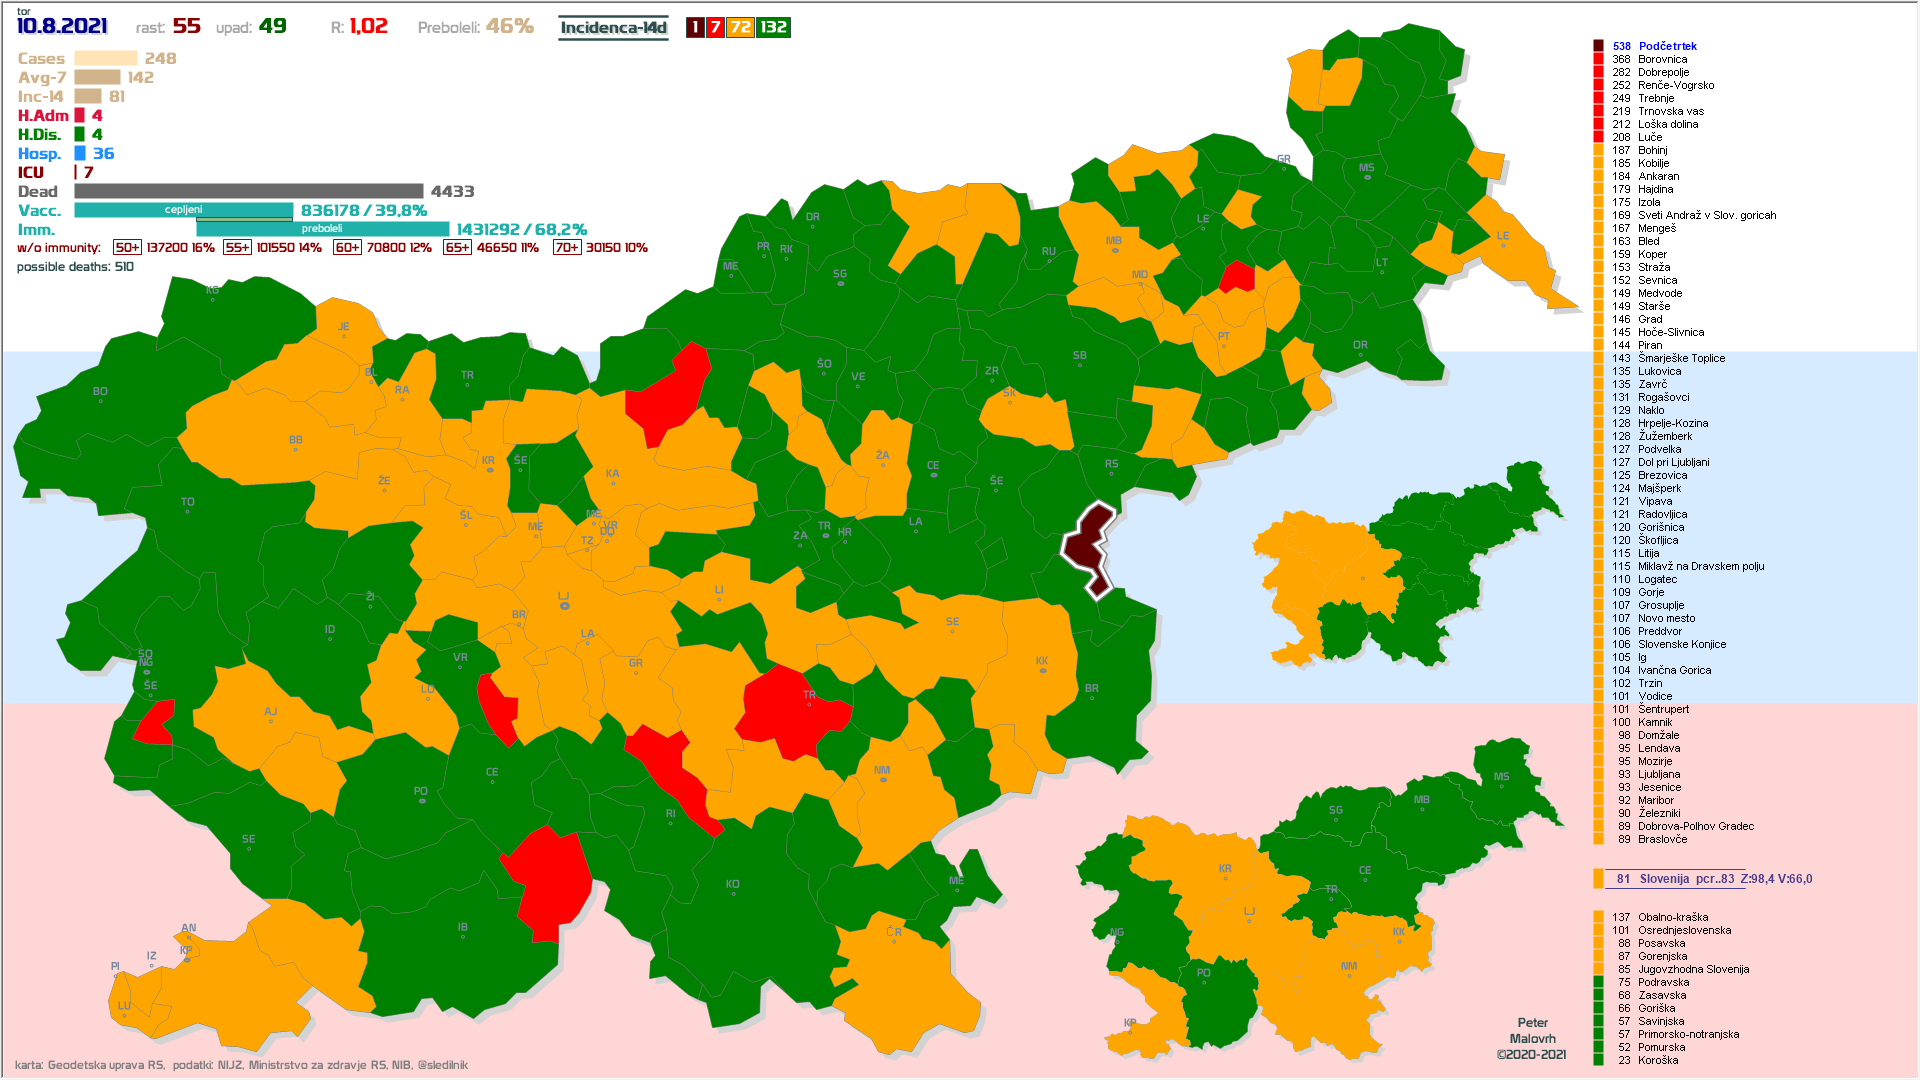Click the gray Dead count bar
The height and width of the screenshot is (1080, 1920).
pos(248,191)
